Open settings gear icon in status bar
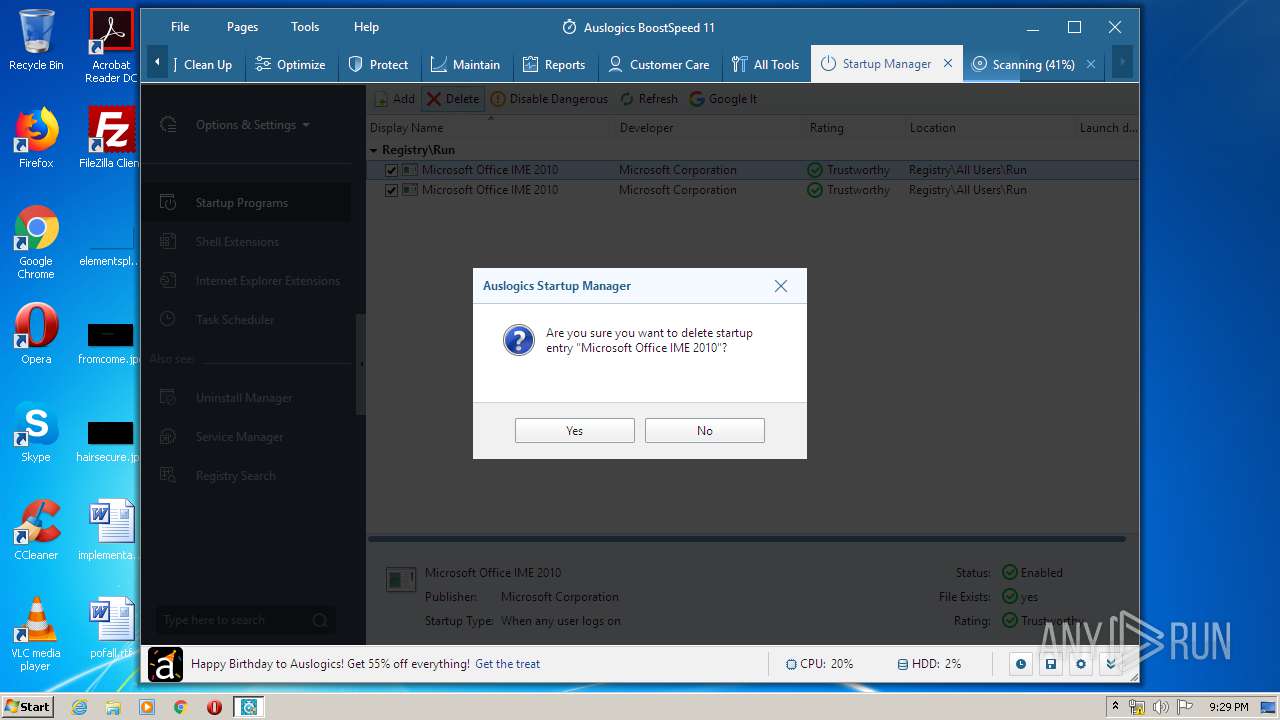 coord(1081,664)
